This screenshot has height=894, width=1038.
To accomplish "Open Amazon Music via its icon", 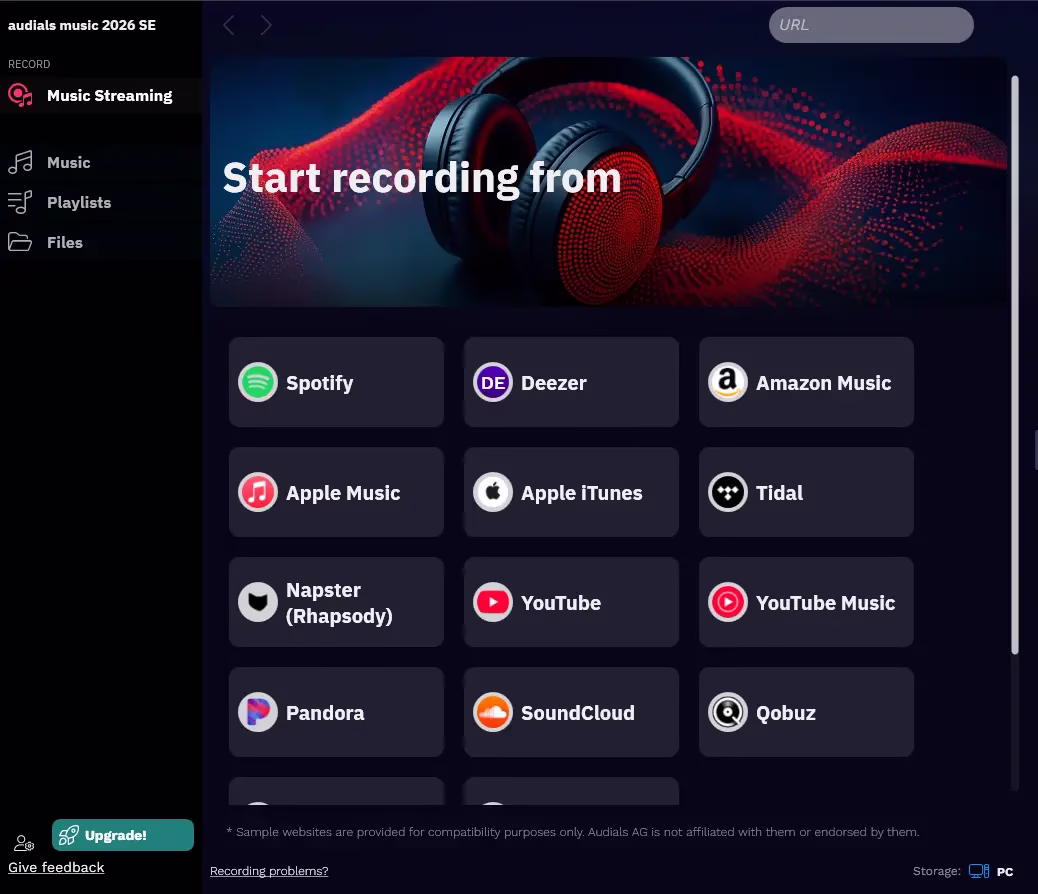I will pyautogui.click(x=728, y=382).
